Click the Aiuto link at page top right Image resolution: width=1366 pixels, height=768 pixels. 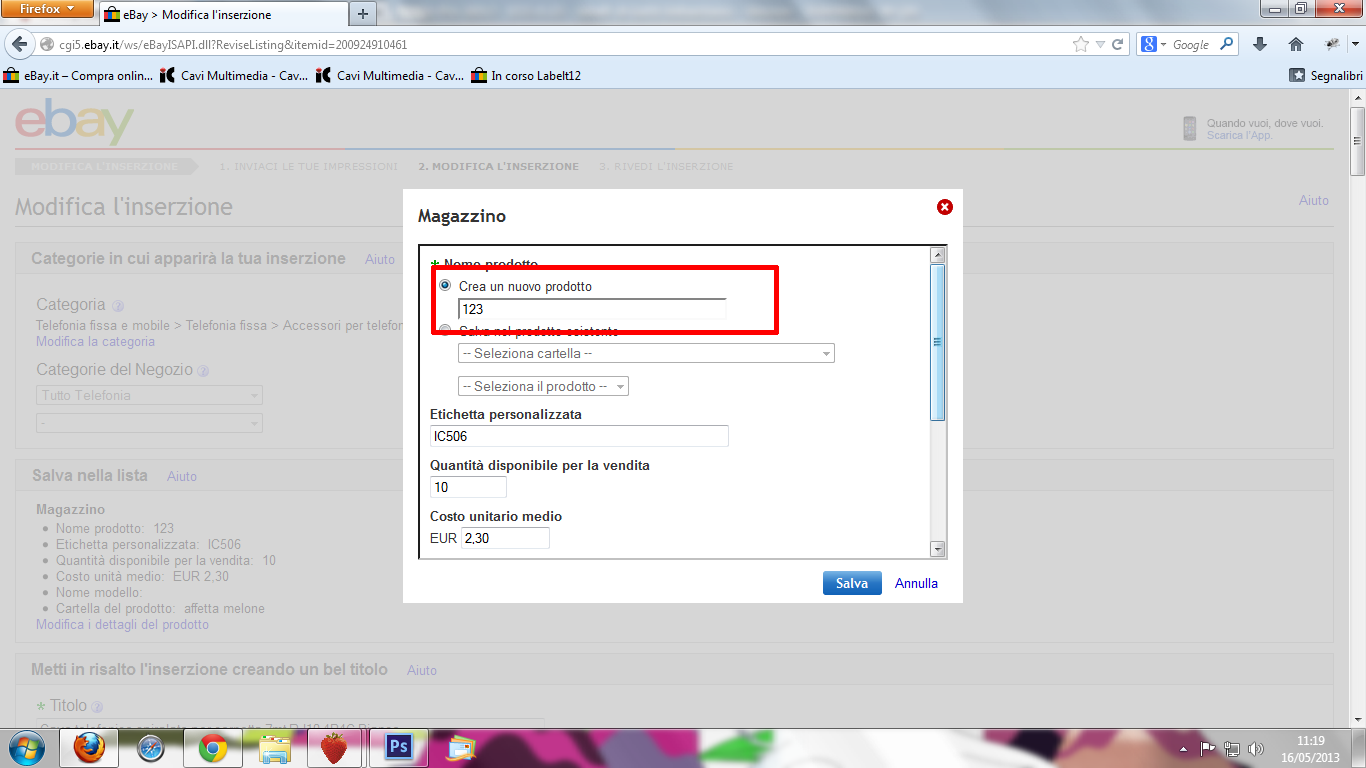1314,200
